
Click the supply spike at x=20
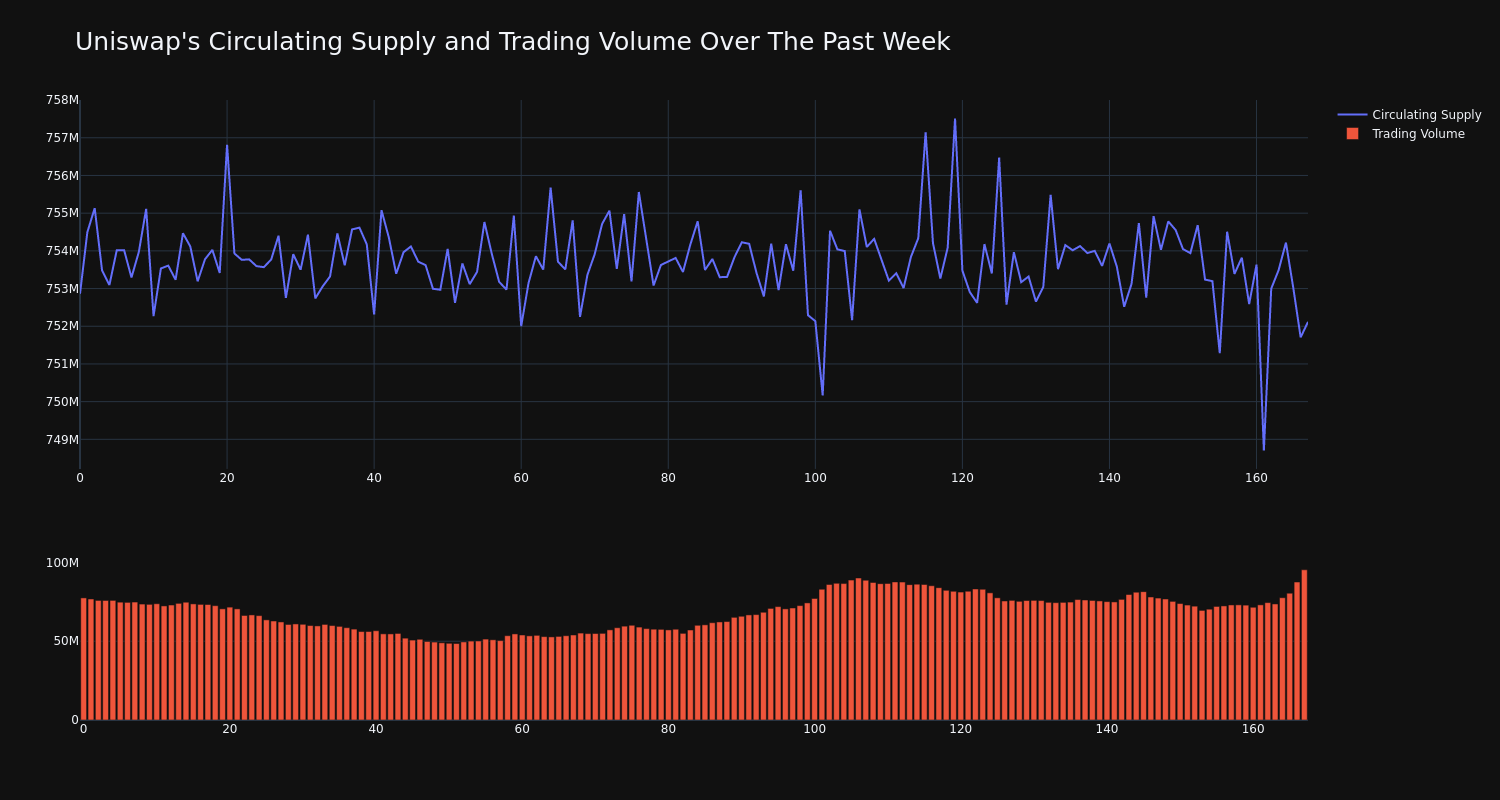coord(227,145)
